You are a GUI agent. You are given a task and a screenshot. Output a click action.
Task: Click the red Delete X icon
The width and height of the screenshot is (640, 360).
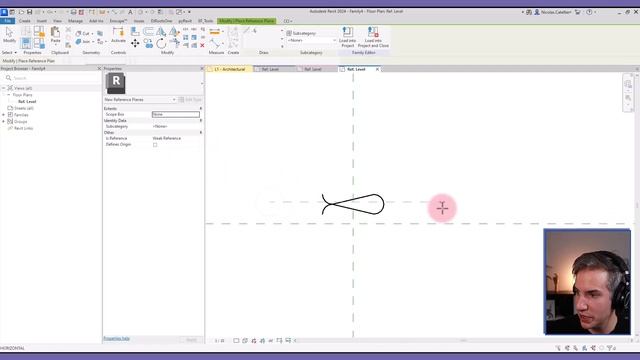point(202,45)
